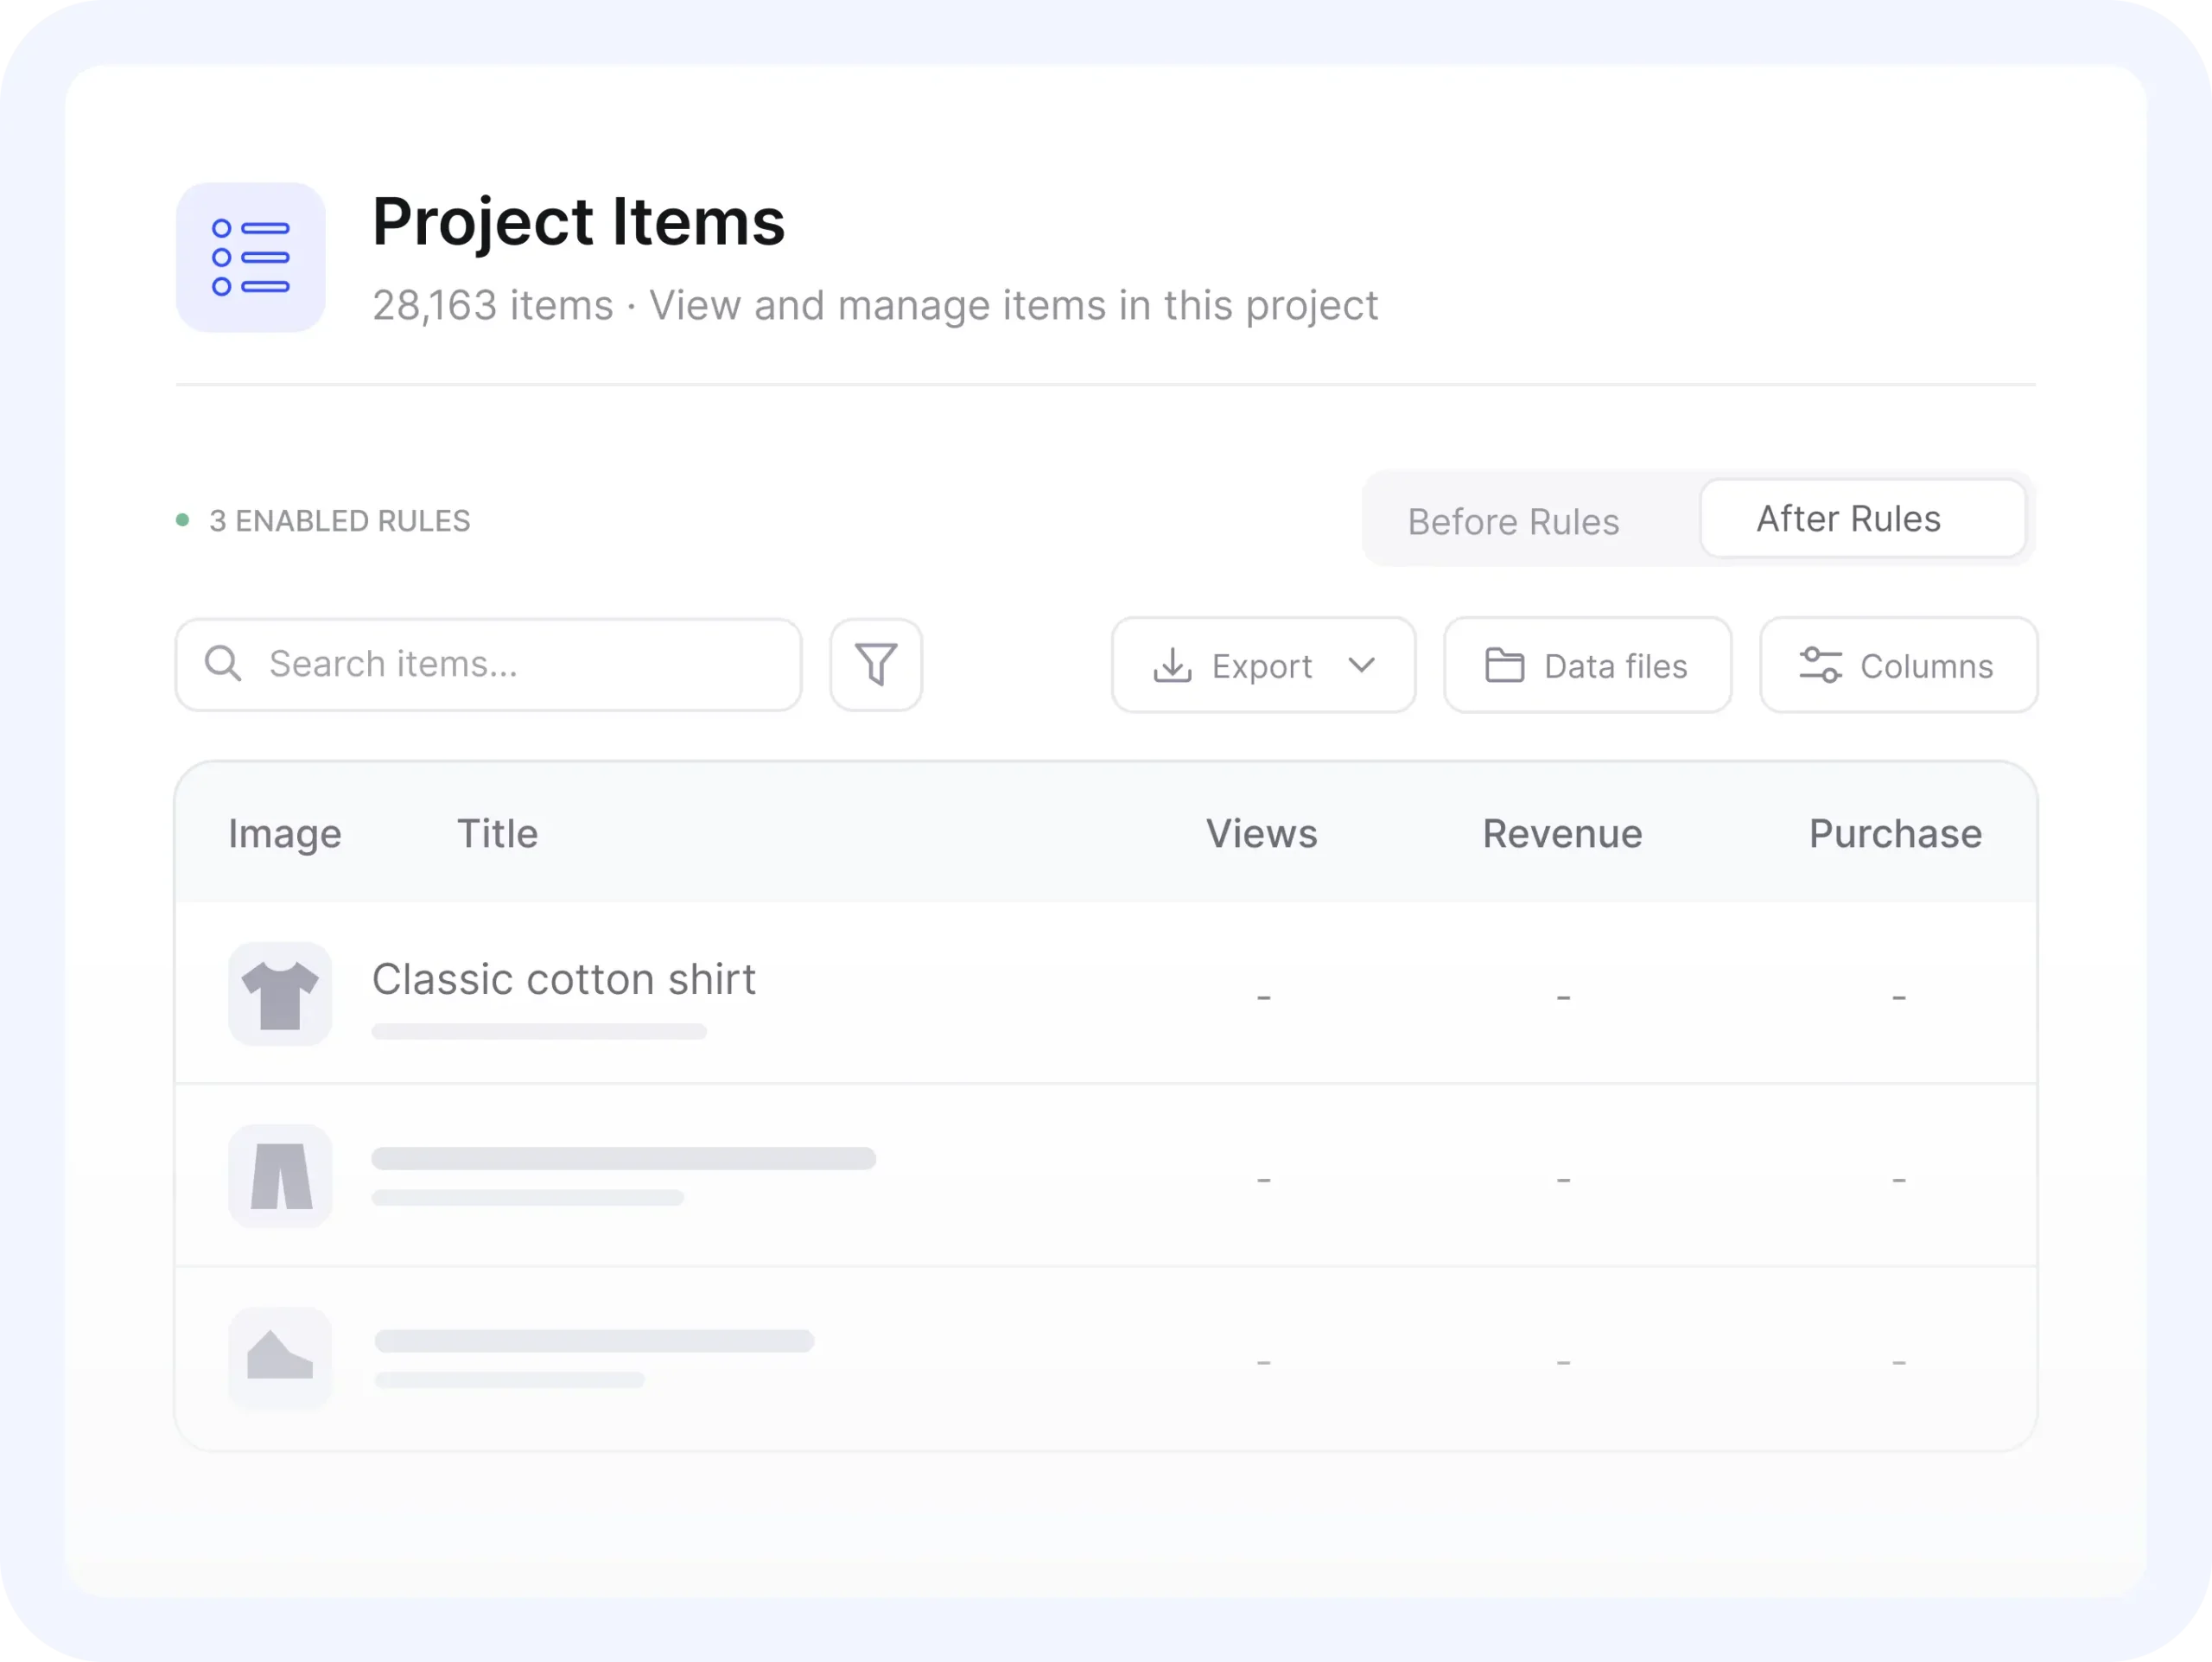Open the Classic cotton shirt thumbnail

(x=280, y=994)
